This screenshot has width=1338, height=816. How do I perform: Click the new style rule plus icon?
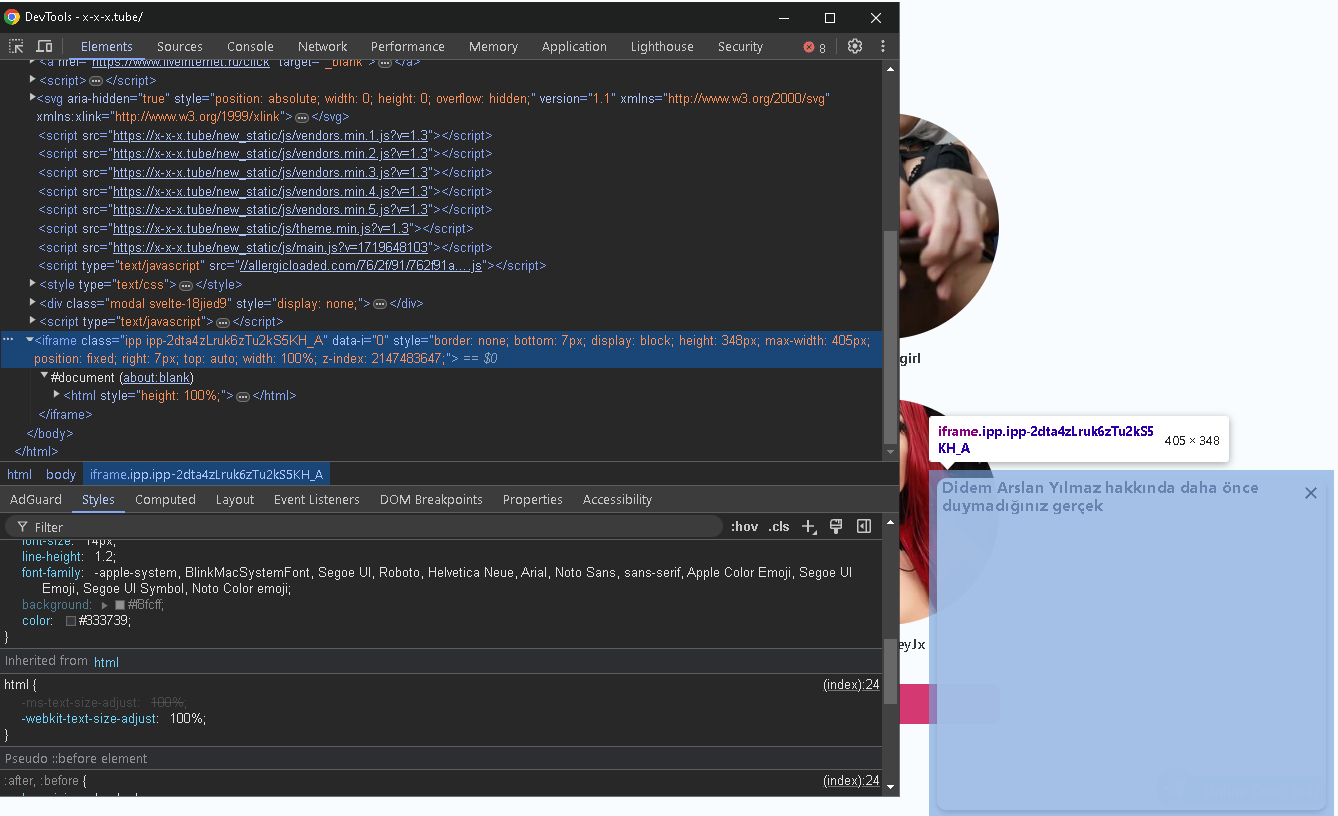809,526
